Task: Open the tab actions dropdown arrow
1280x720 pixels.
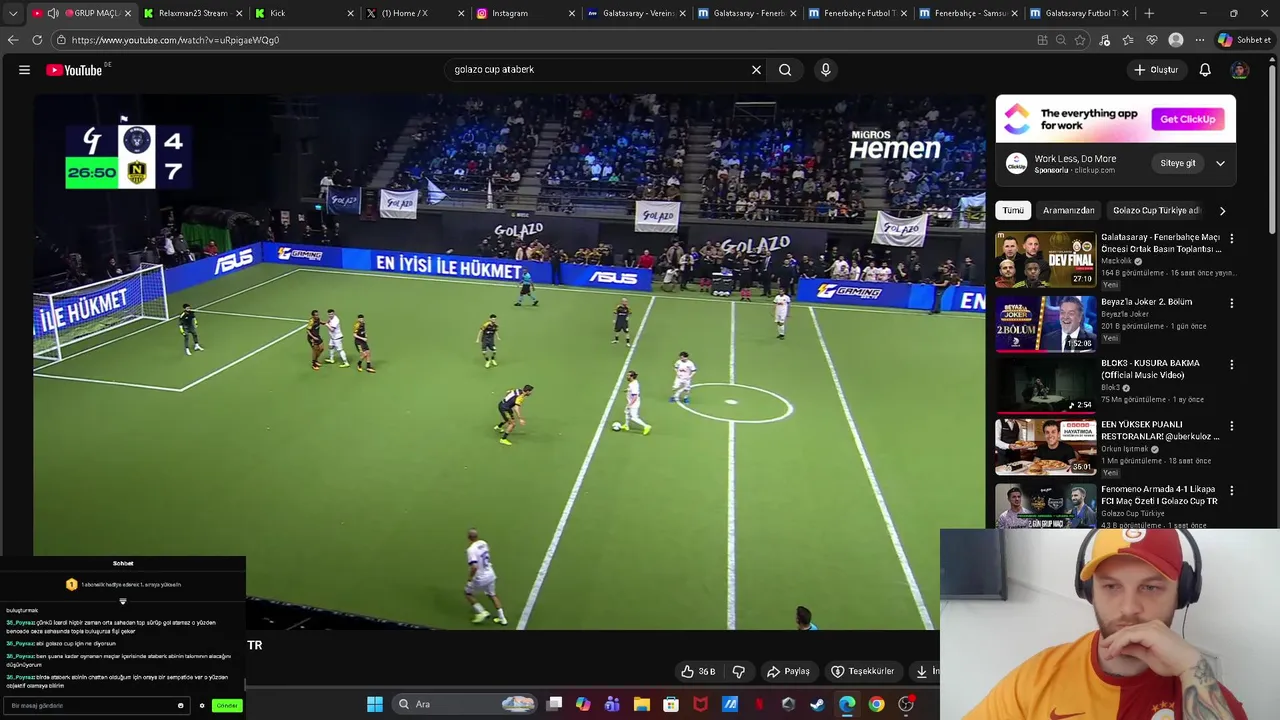Action: coord(12,13)
